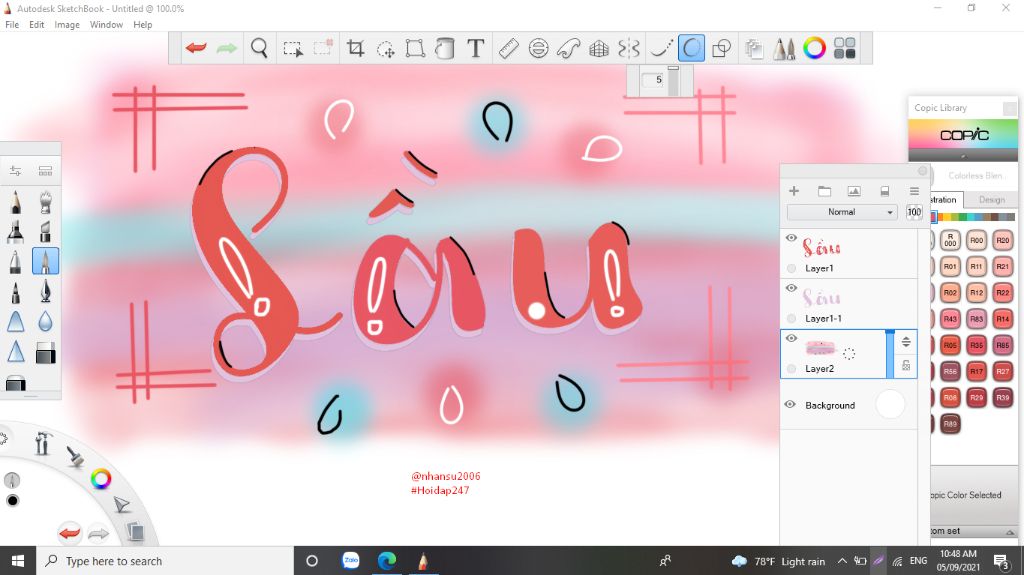Open the Layer Editor toolbar icon
Image resolution: width=1024 pixels, height=575 pixels.
click(x=754, y=48)
